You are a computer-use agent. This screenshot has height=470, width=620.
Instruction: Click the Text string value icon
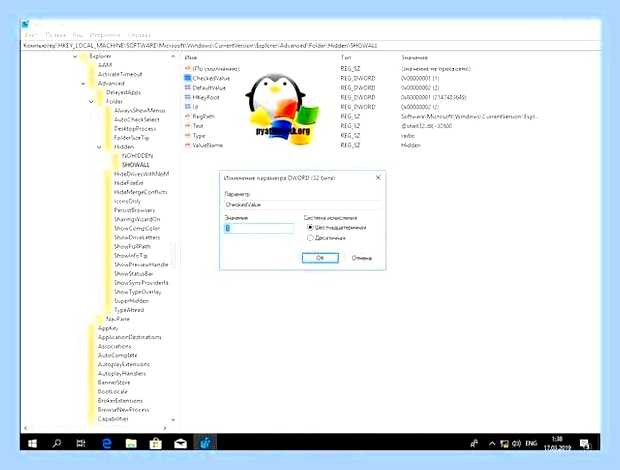coord(188,126)
